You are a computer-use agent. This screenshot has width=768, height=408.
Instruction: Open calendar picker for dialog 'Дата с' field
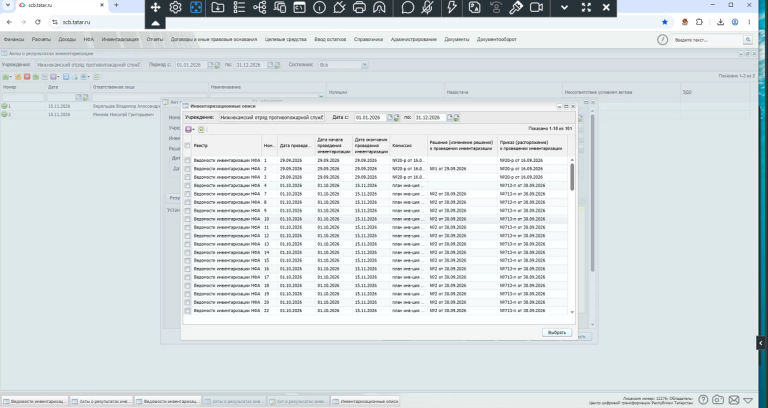pos(390,118)
